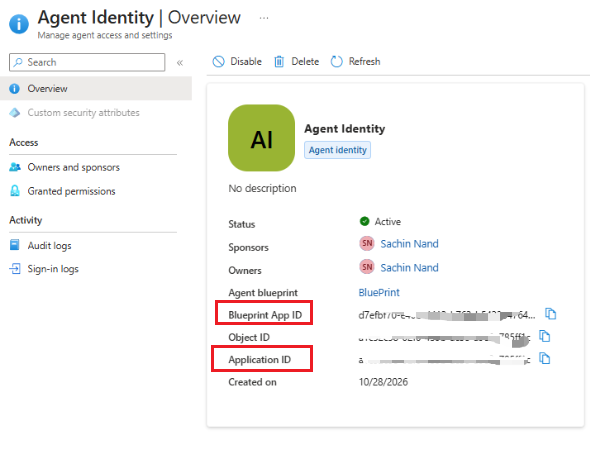Click the Activity section heading

pyautogui.click(x=26, y=220)
